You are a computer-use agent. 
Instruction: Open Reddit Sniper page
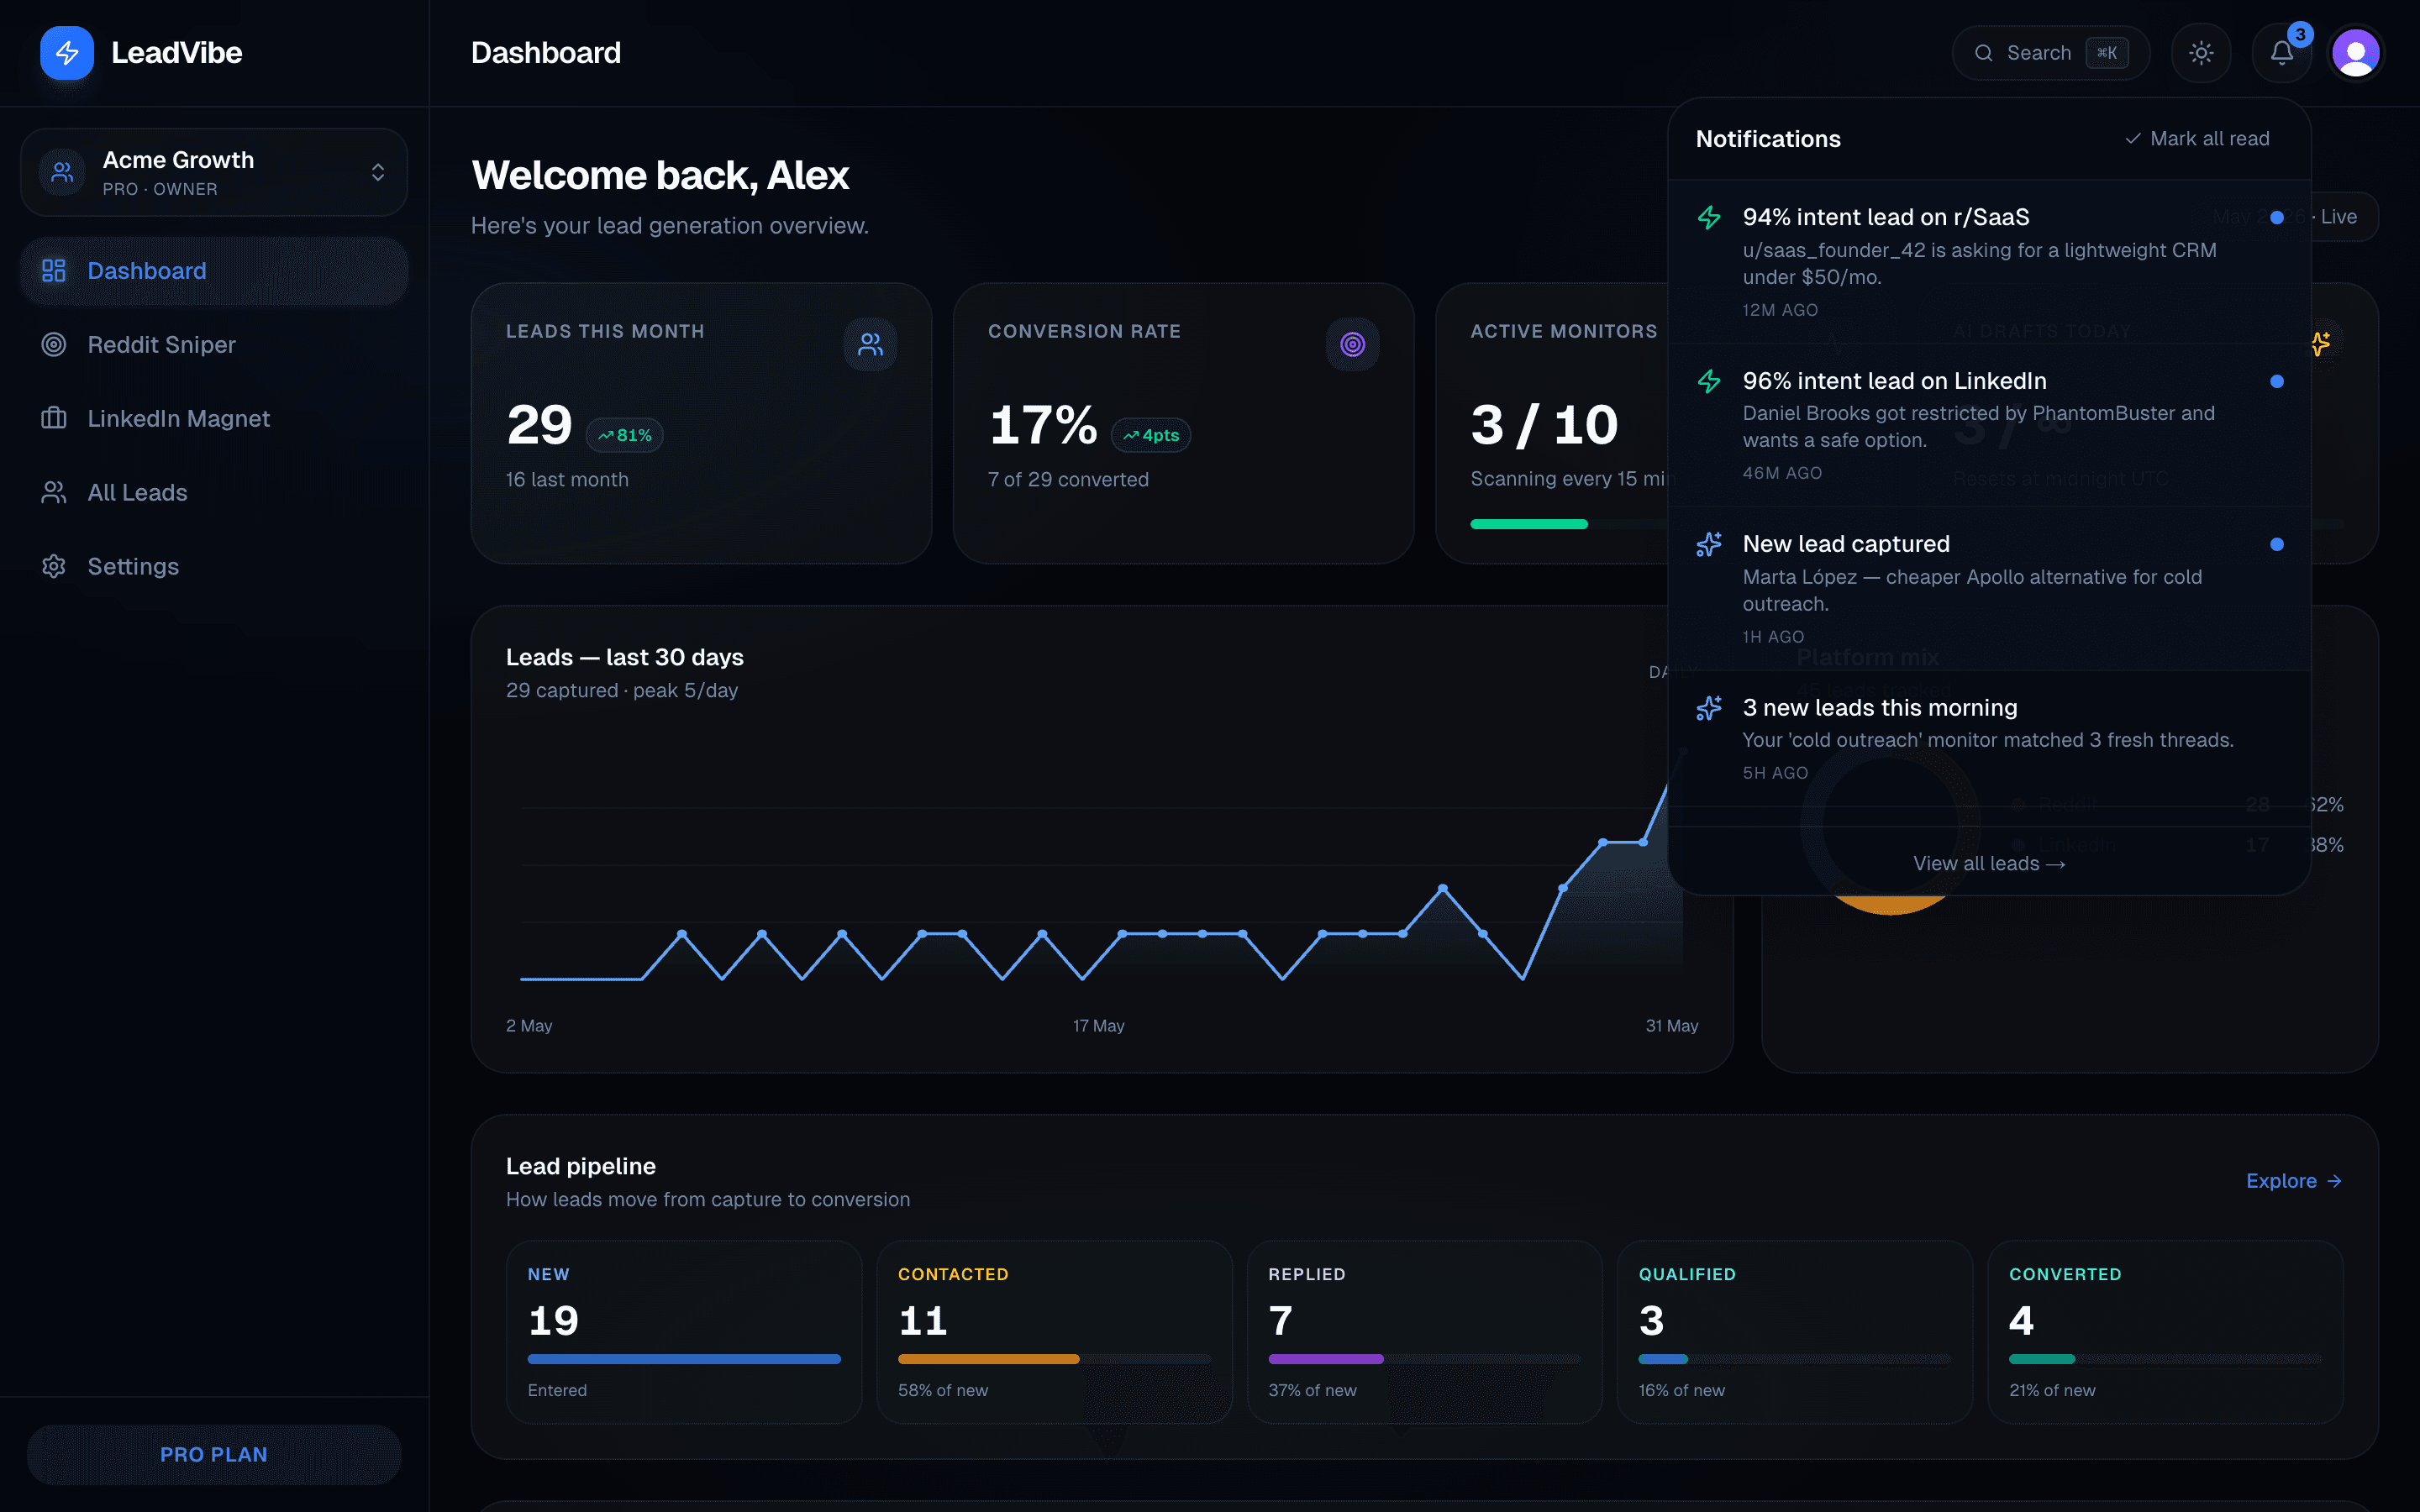tap(214, 345)
